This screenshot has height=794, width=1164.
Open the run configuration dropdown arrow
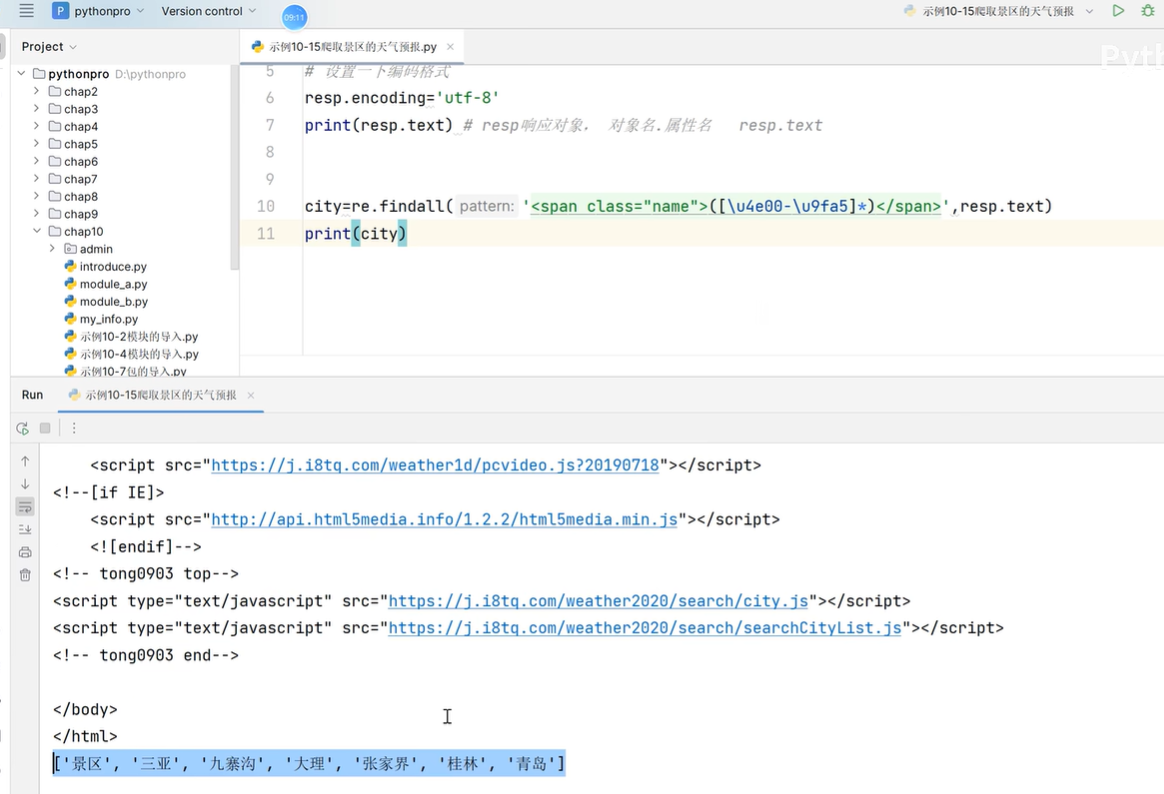click(1089, 11)
